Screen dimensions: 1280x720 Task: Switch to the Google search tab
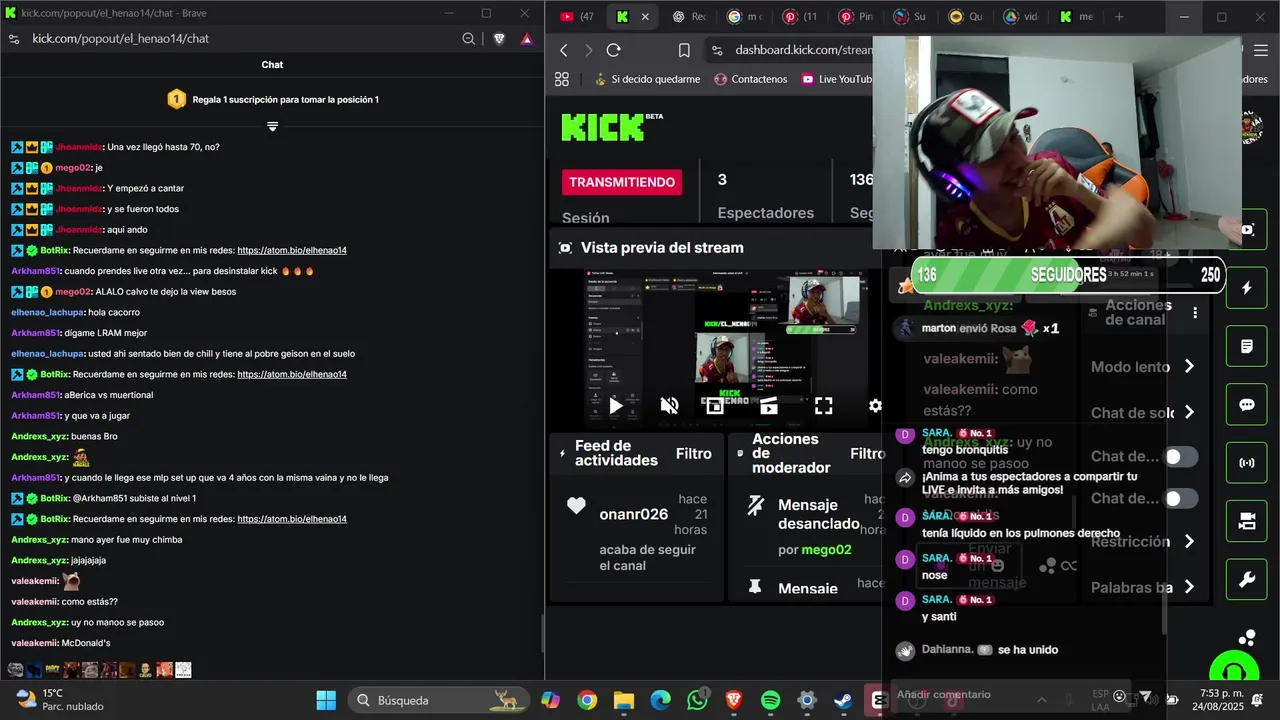click(x=746, y=17)
